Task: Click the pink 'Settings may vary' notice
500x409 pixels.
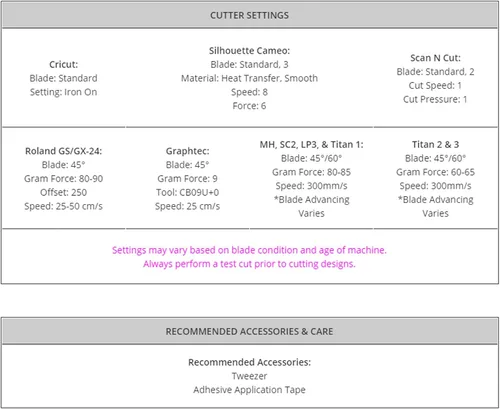Action: 249,250
